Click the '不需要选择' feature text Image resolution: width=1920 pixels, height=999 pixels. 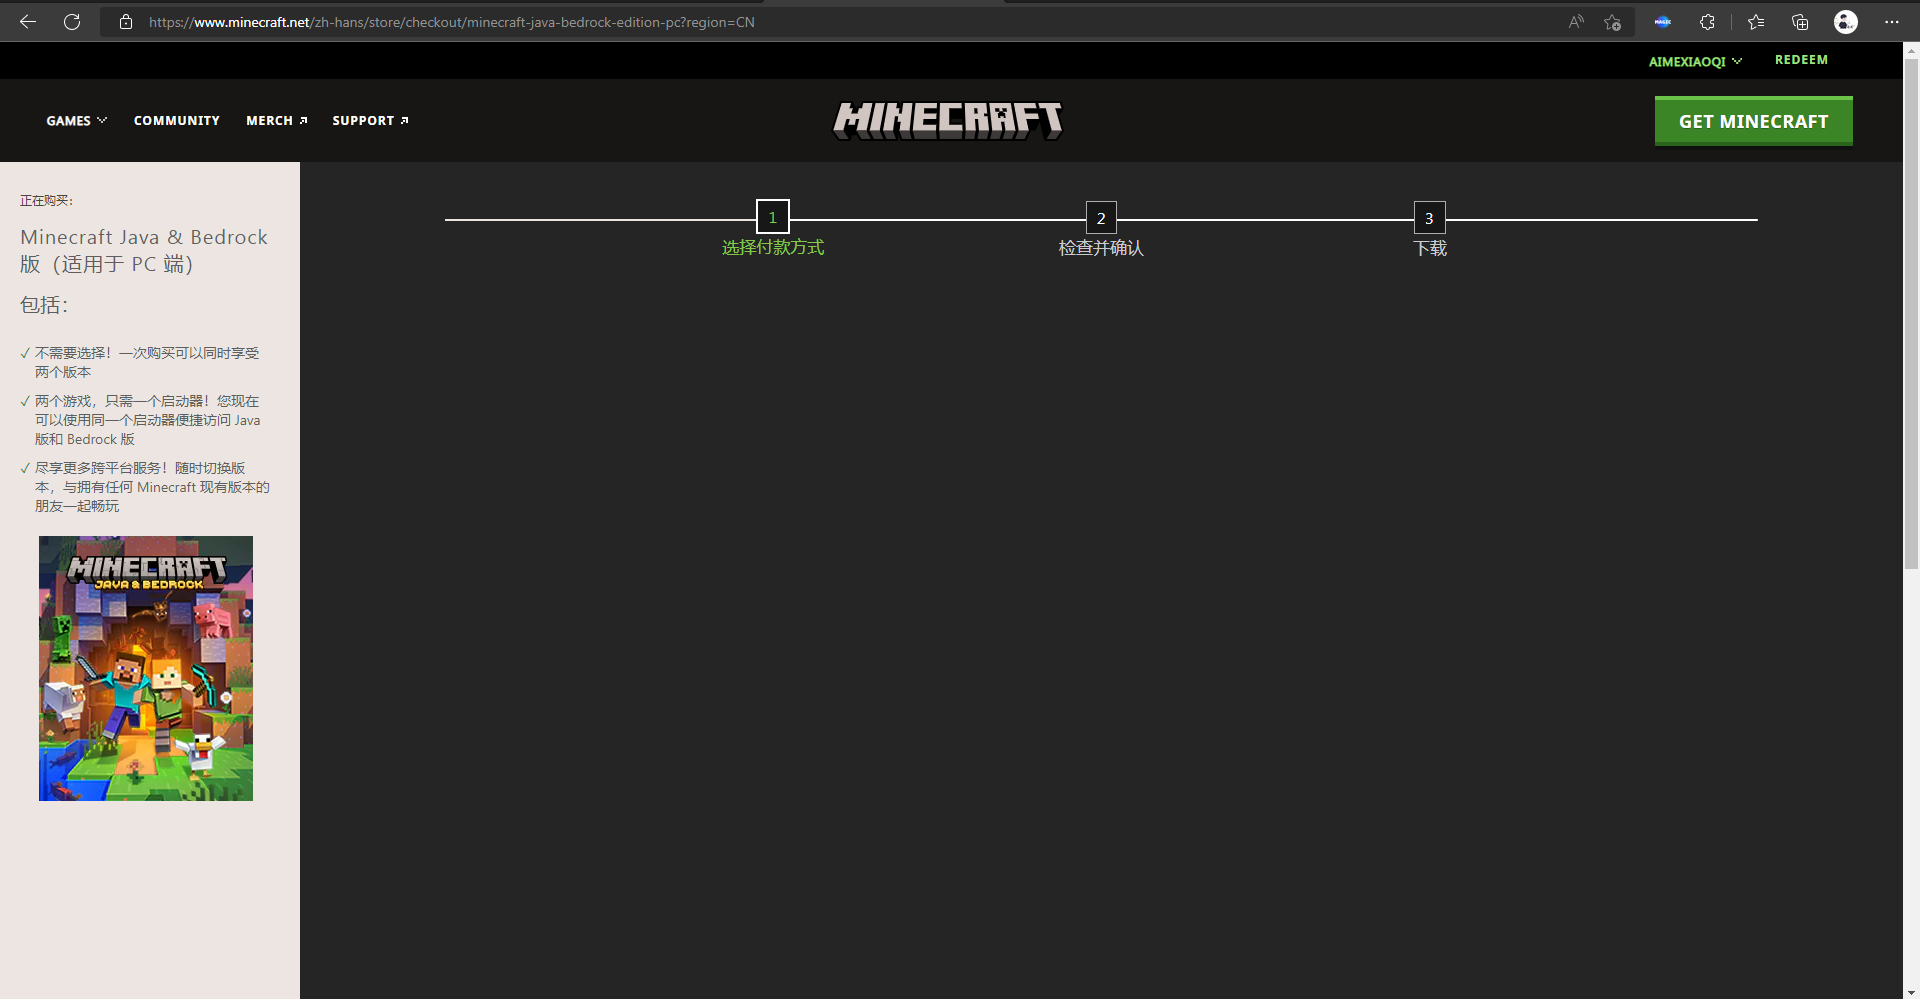click(147, 362)
